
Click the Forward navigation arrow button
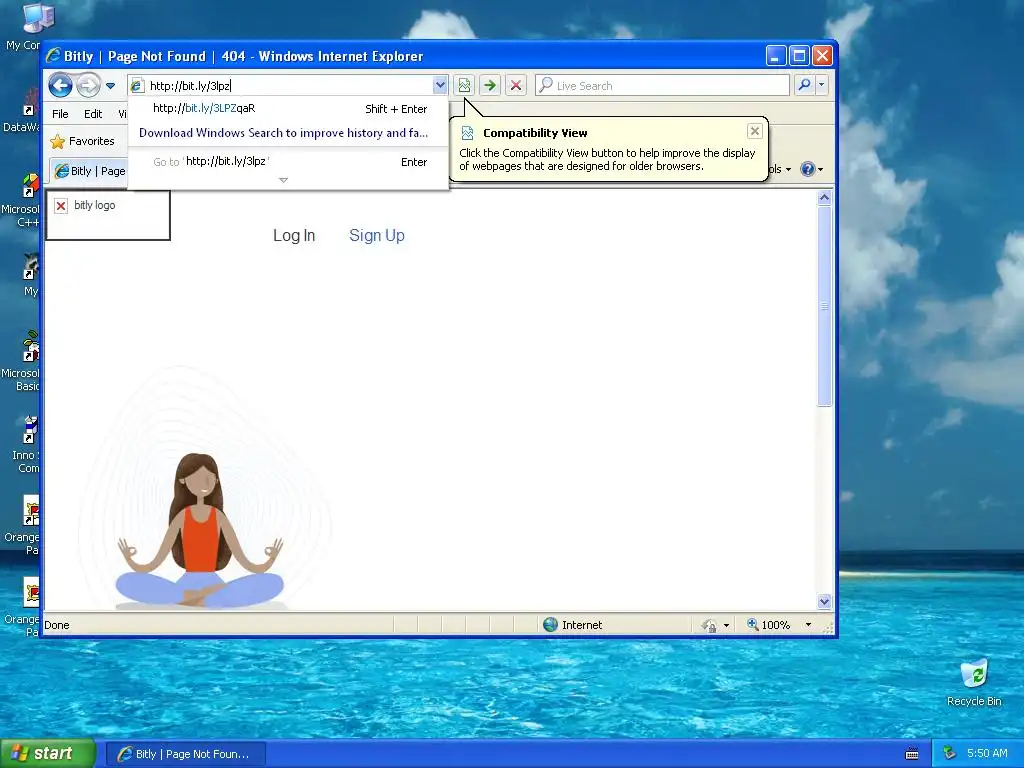point(88,86)
